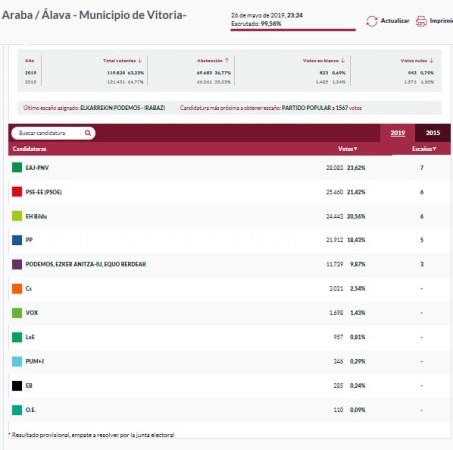This screenshot has width=453, height=450.
Task: Click the Resultado provisional footnote
Action: (91, 435)
